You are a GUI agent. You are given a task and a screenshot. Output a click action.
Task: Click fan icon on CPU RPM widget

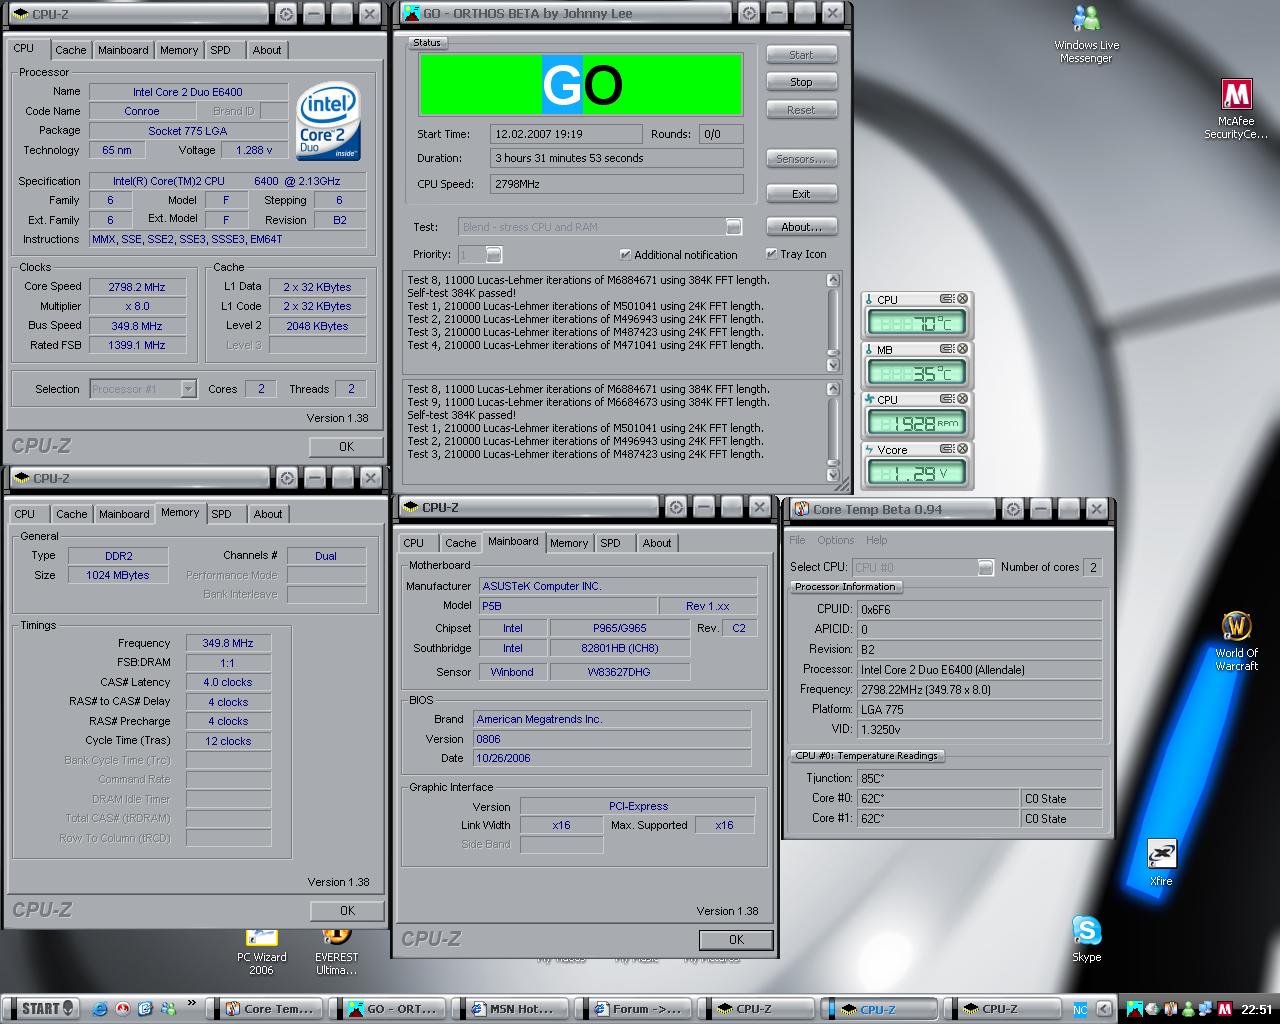869,399
